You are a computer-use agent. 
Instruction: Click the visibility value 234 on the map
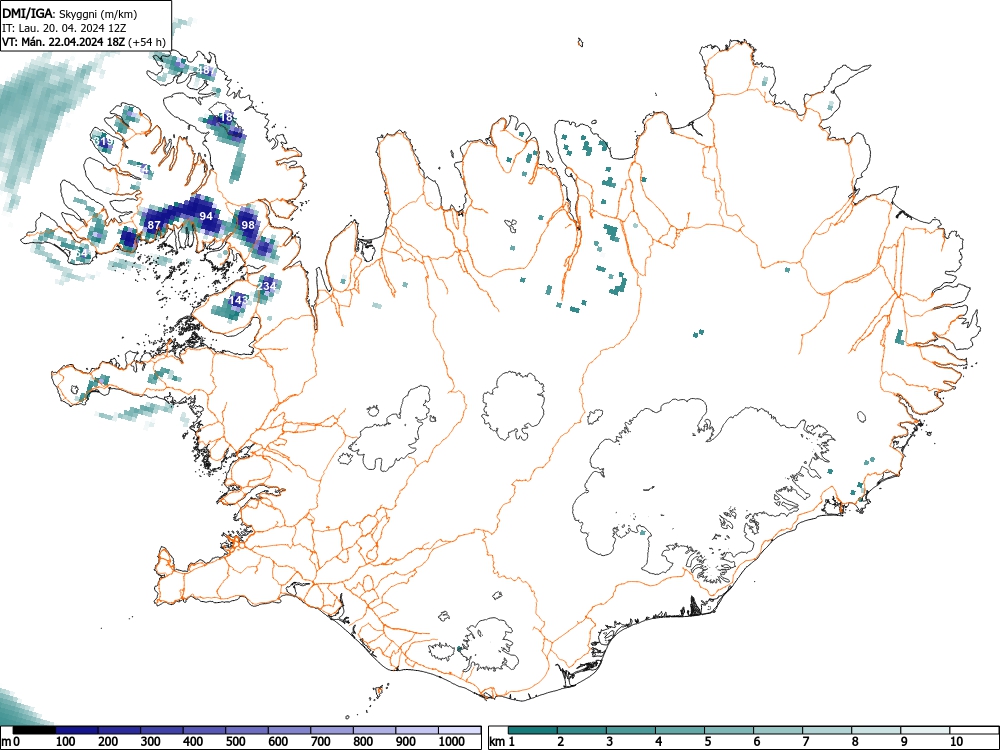point(267,286)
